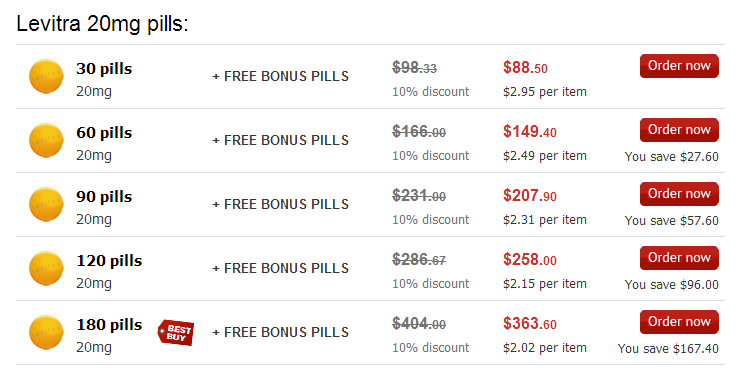Select the 60 pills package label
Screen dimensions: 741x374
pyautogui.click(x=104, y=133)
